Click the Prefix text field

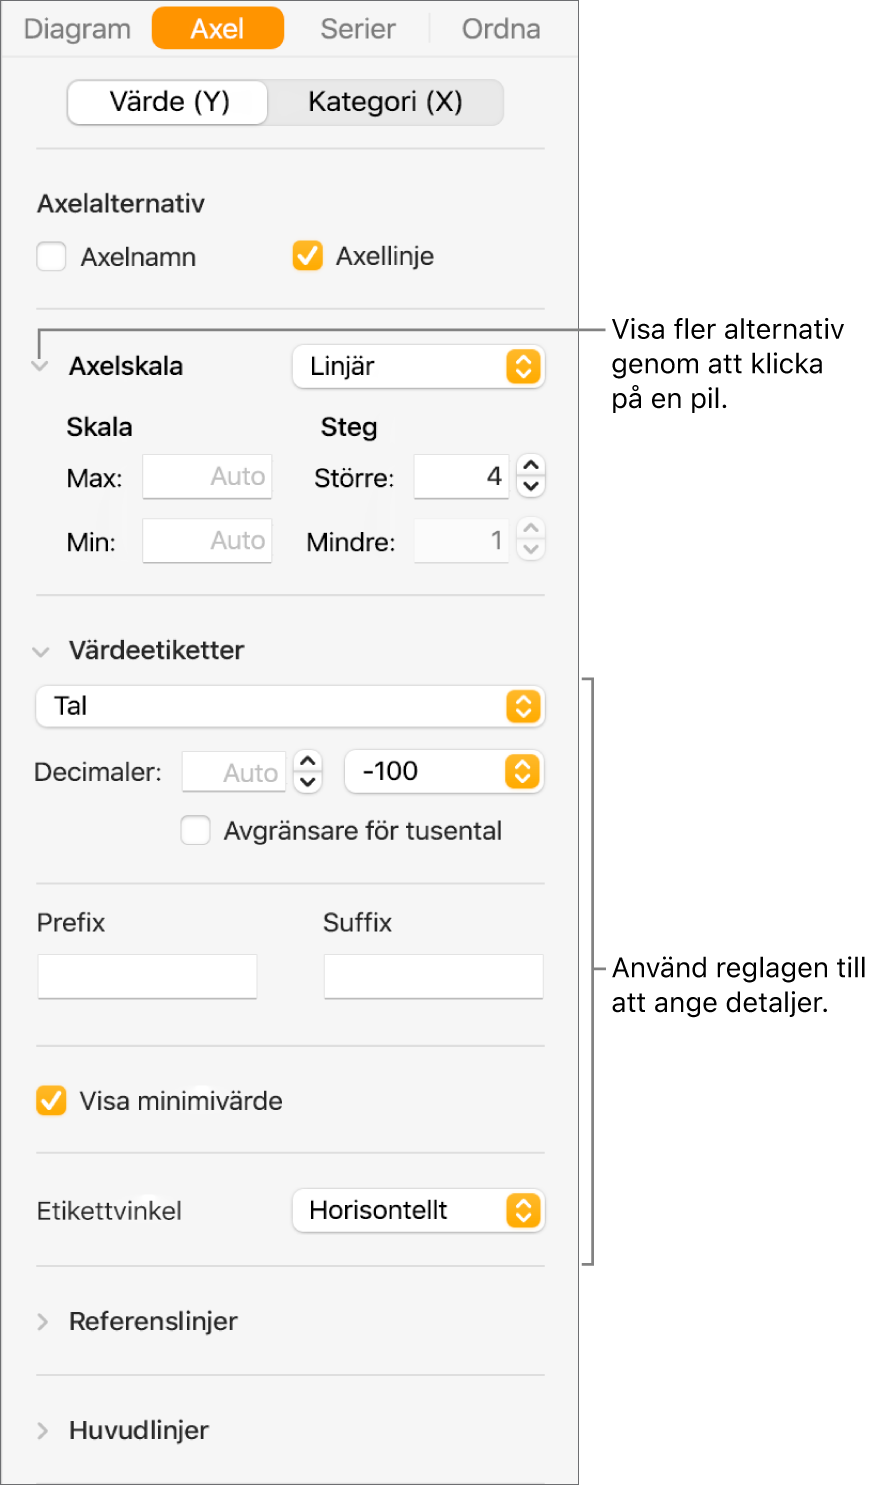click(x=147, y=976)
